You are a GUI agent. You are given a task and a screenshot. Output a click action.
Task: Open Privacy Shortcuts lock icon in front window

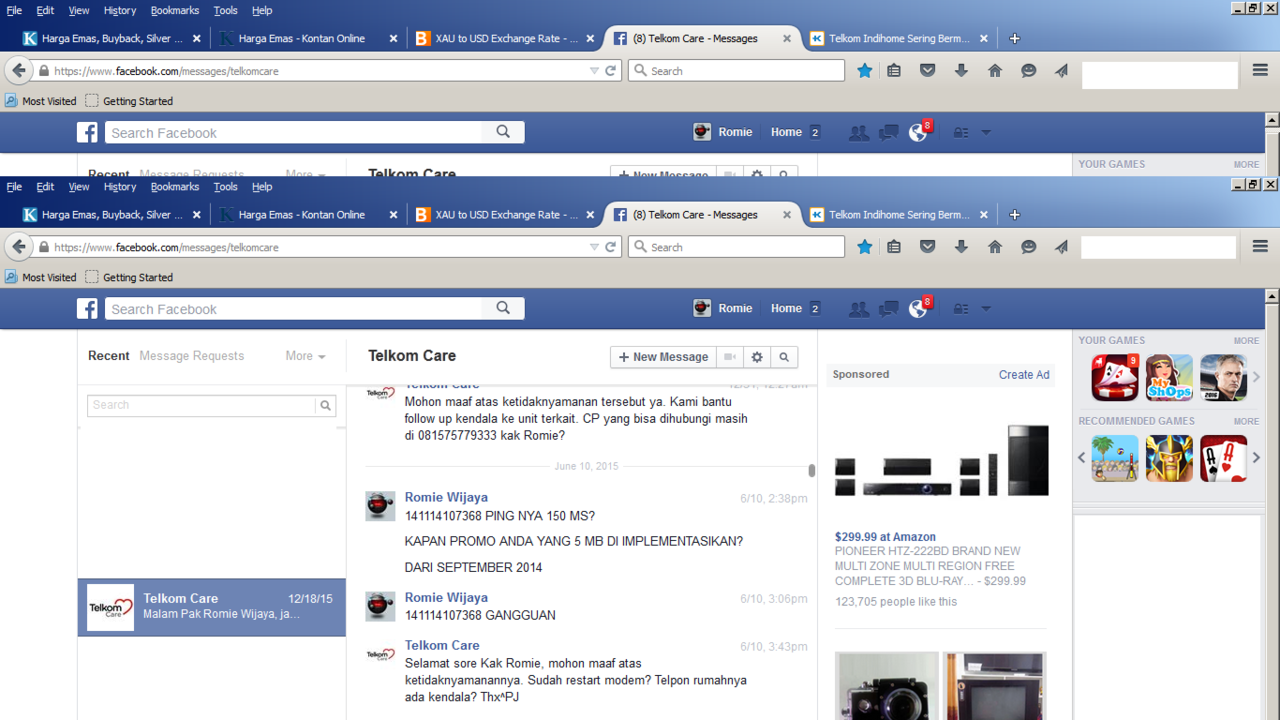click(961, 309)
